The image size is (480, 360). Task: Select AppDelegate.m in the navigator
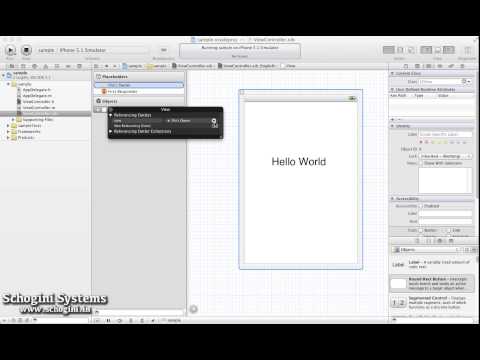37,96
